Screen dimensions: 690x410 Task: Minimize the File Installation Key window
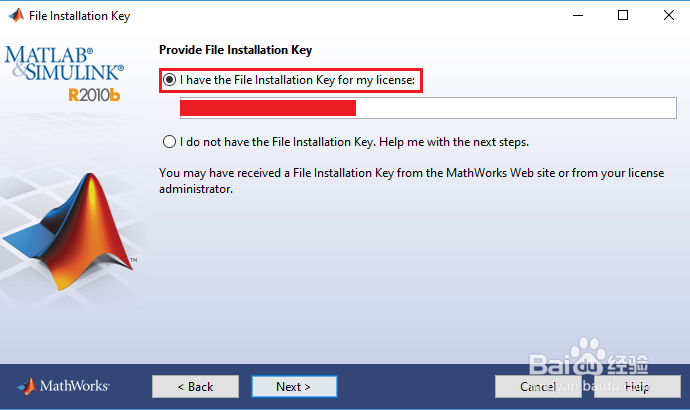click(x=577, y=16)
